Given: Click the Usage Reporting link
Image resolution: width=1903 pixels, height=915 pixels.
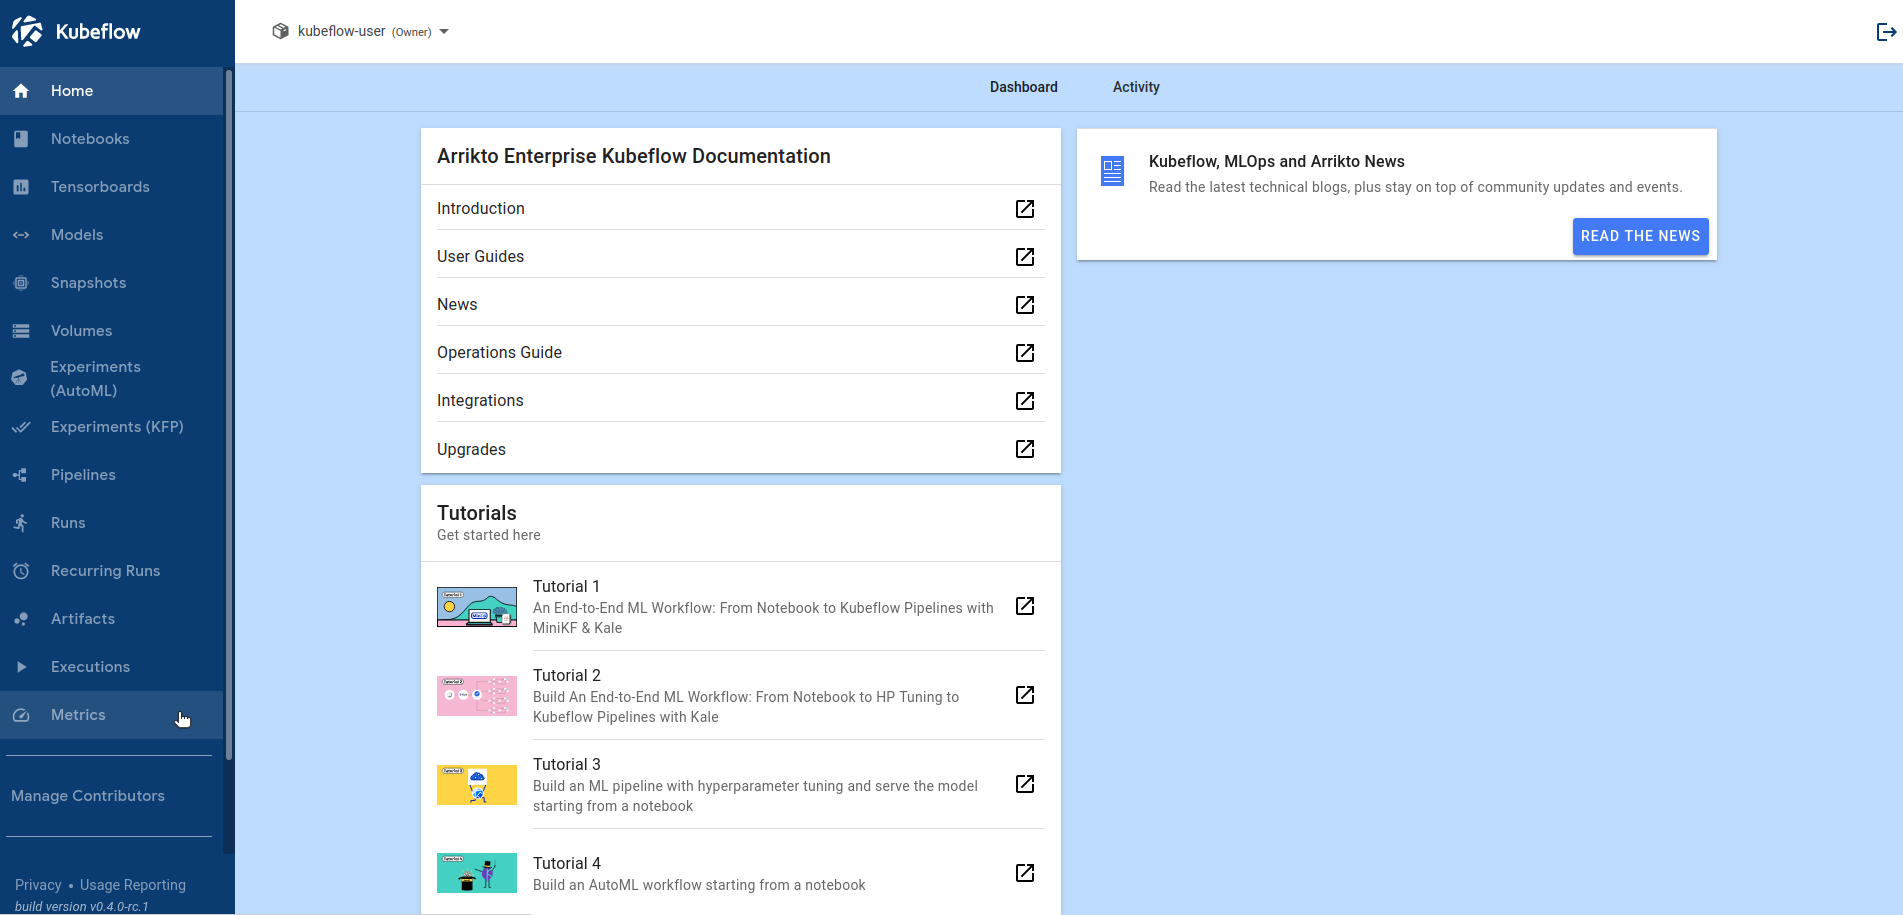Looking at the screenshot, I should (x=133, y=885).
